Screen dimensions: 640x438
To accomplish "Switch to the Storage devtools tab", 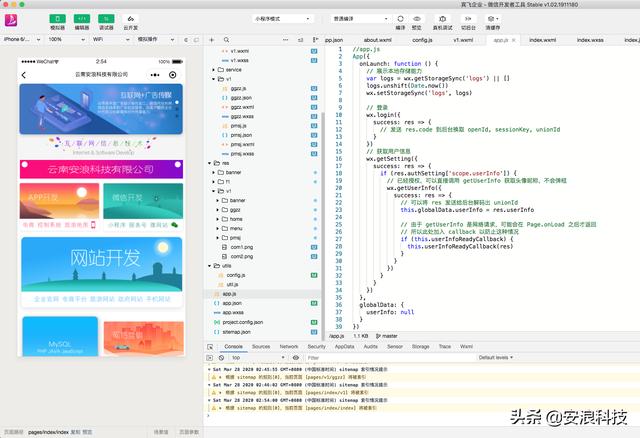I will point(420,347).
